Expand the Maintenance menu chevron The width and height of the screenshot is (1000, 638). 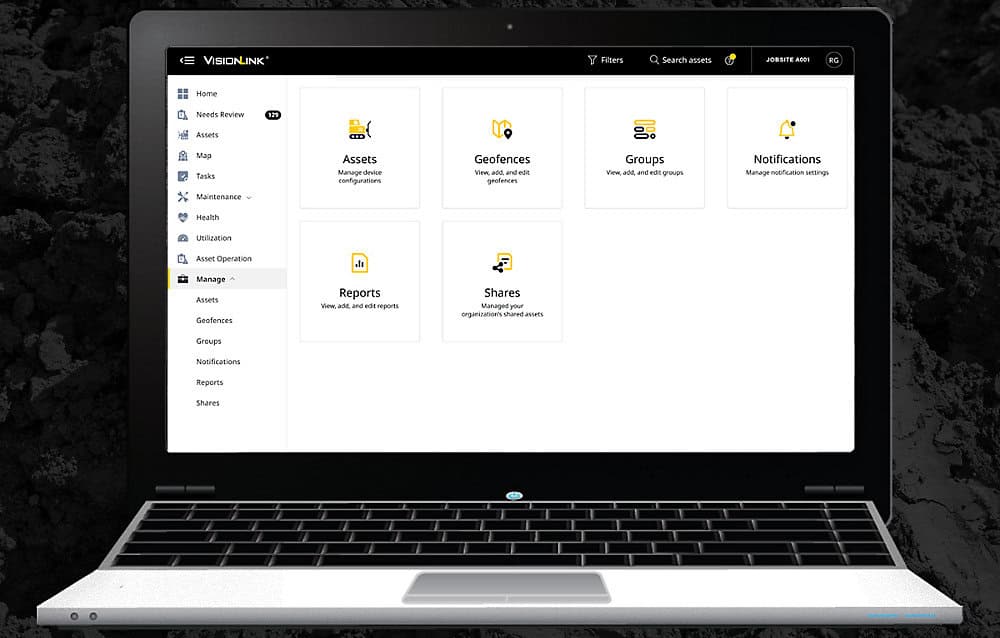(x=249, y=197)
